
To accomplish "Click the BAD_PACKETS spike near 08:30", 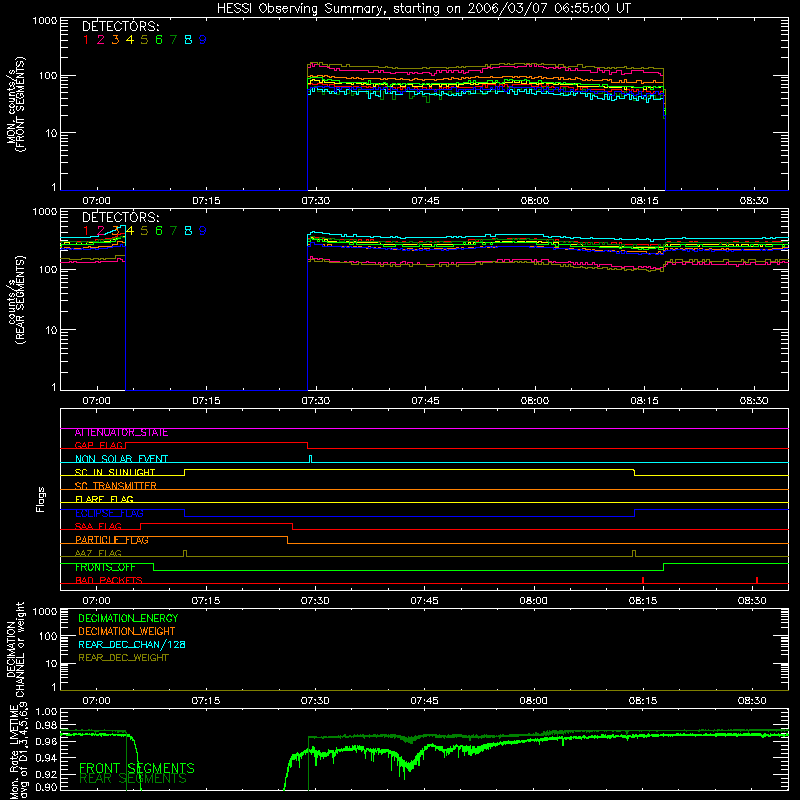I will (757, 580).
